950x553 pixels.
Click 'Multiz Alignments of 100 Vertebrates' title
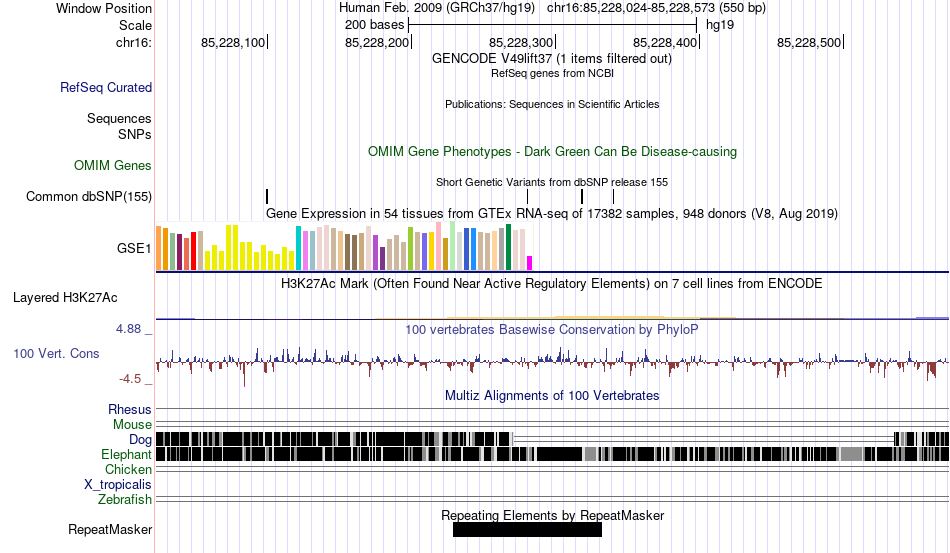(552, 396)
